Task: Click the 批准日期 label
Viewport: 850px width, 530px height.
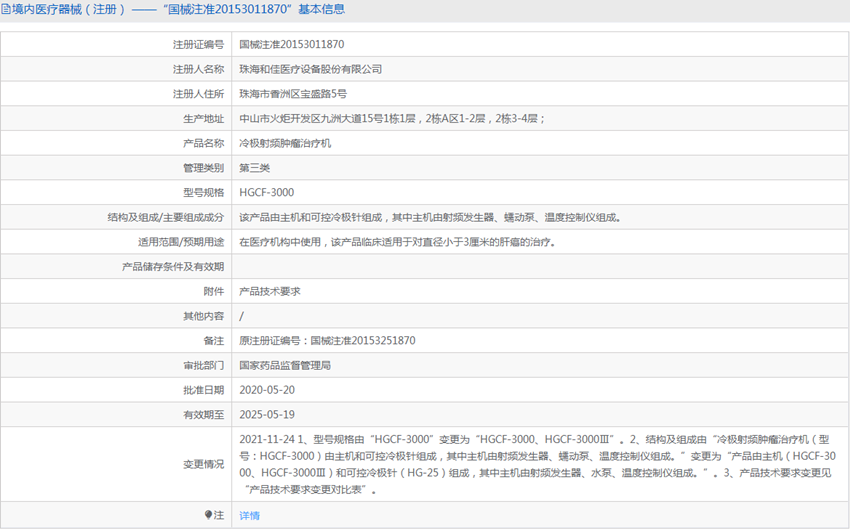Action: [203, 390]
